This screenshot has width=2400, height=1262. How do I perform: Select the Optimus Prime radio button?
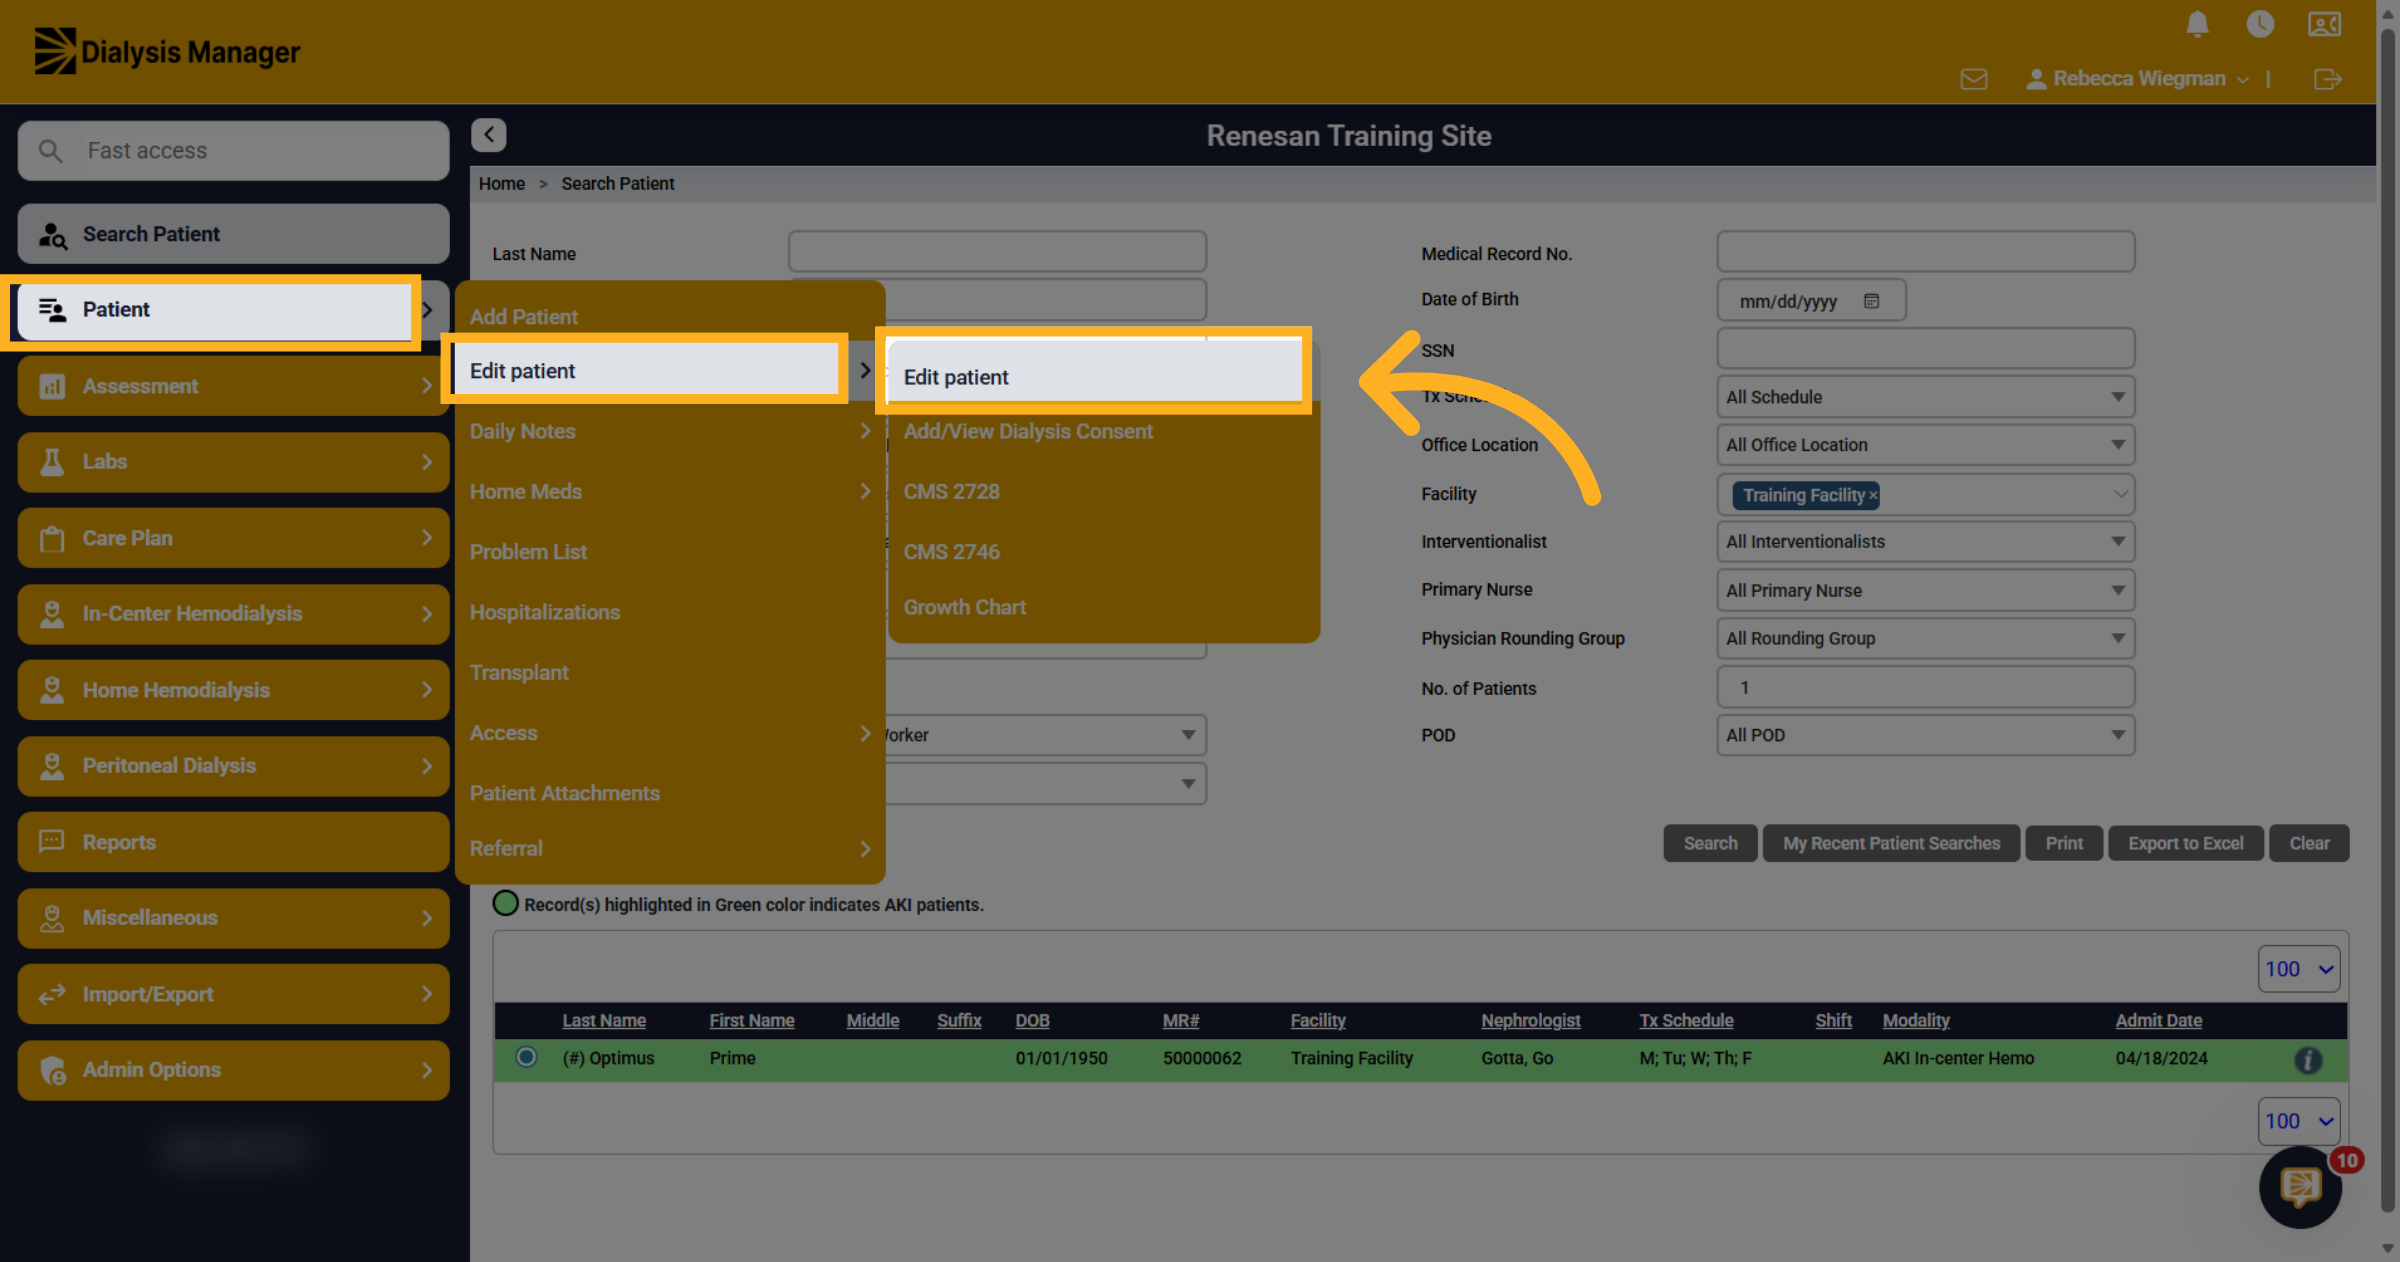(x=526, y=1057)
